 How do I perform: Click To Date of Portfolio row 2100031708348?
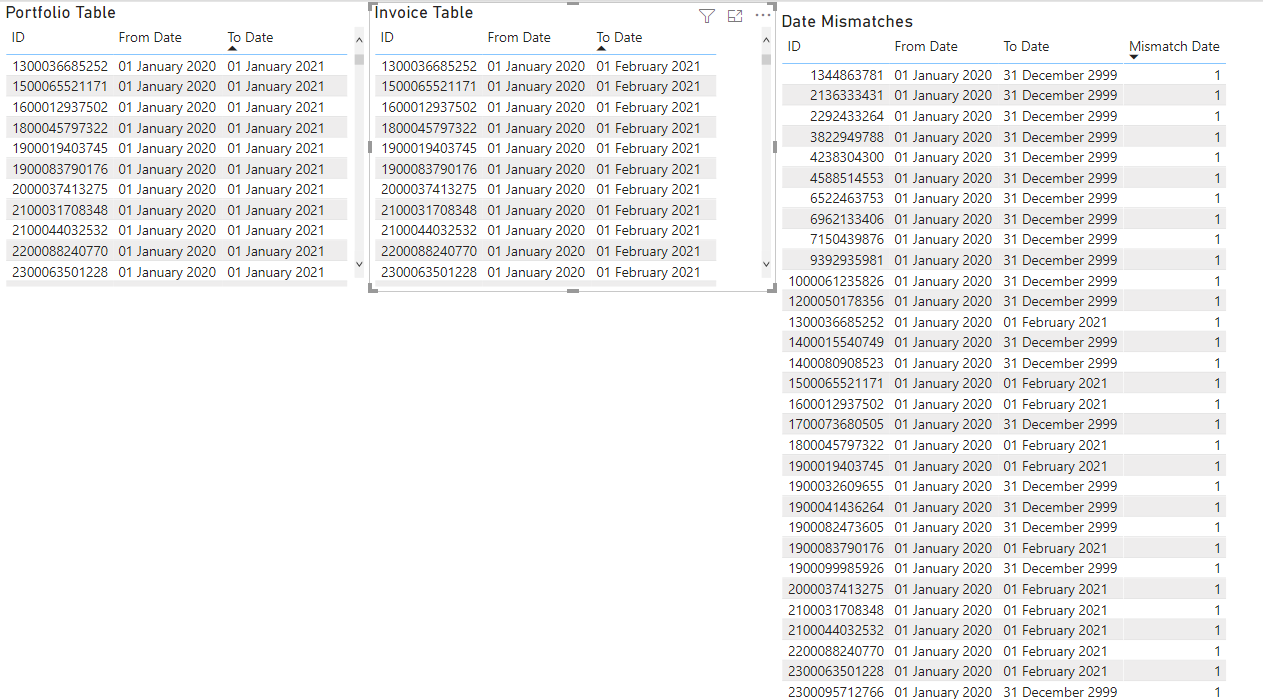276,210
